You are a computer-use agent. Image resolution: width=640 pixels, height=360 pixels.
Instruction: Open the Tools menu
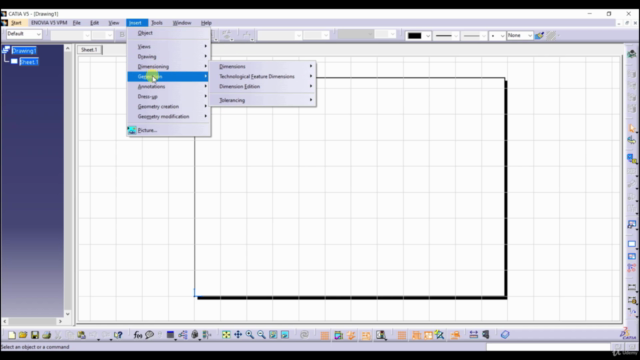[157, 23]
